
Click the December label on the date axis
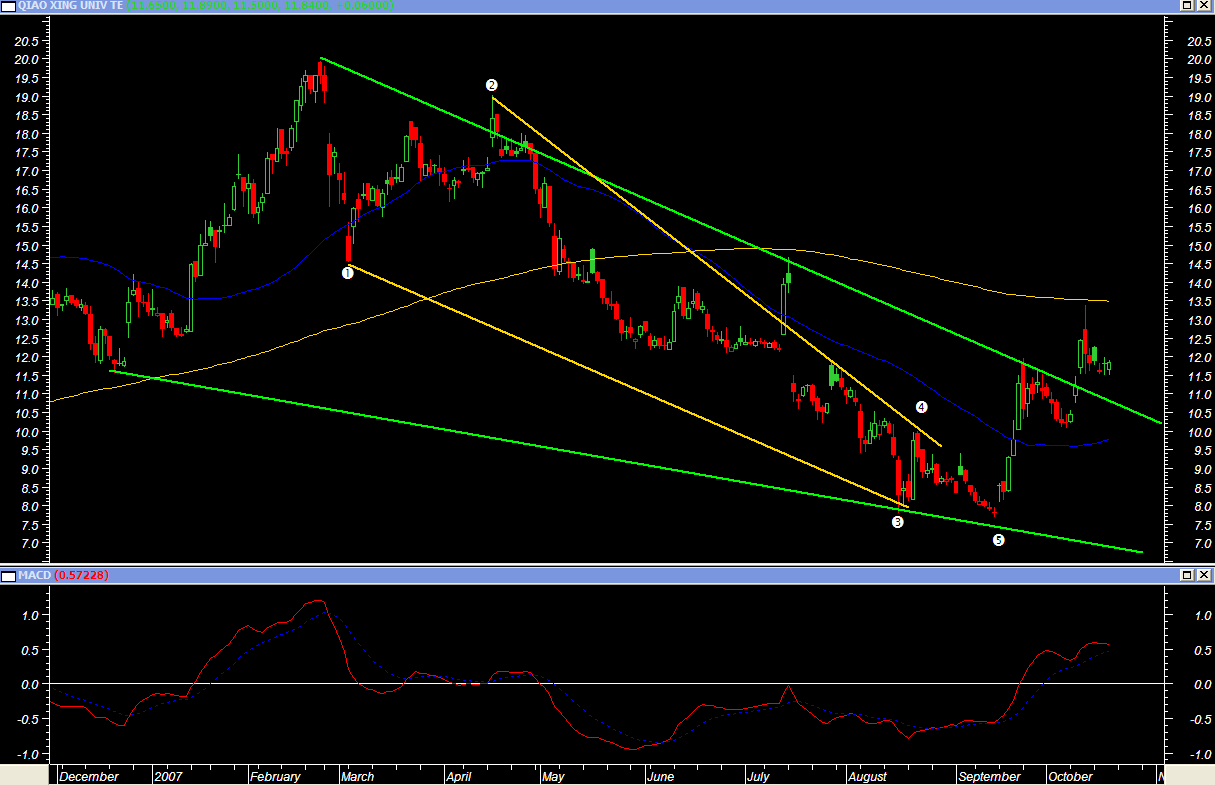89,776
